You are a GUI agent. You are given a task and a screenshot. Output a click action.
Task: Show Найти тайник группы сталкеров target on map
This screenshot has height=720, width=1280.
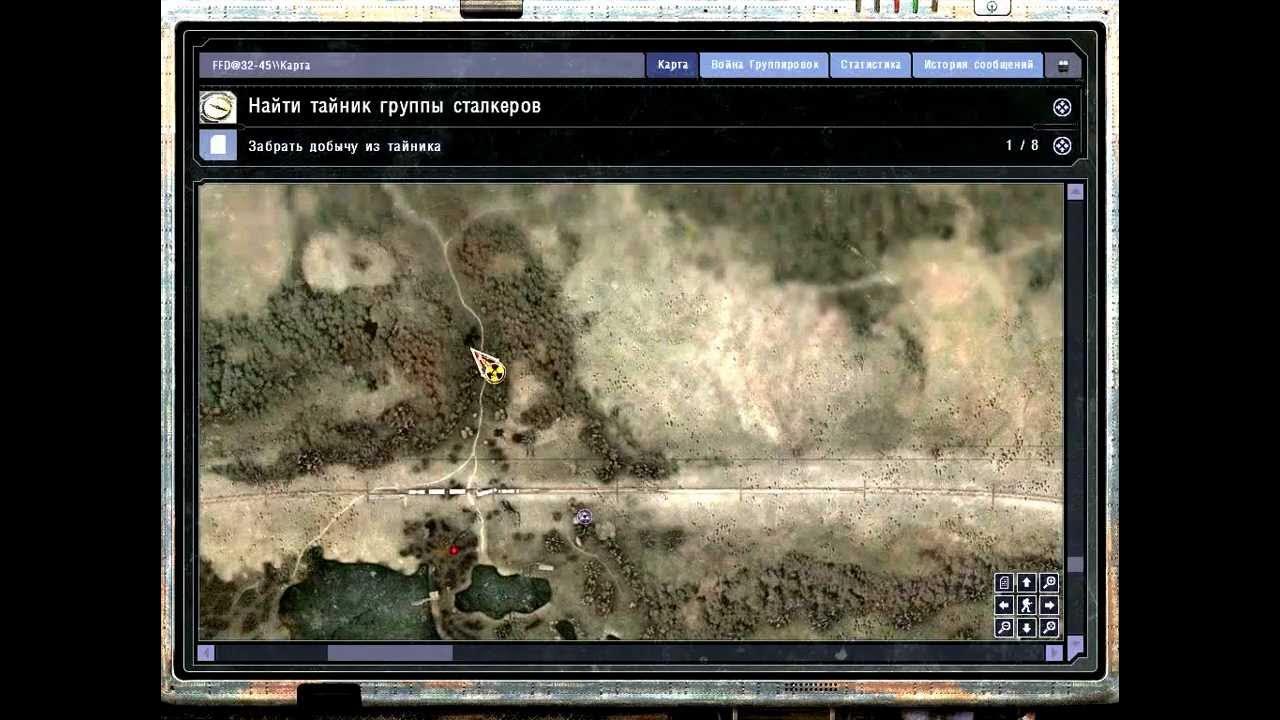1062,107
